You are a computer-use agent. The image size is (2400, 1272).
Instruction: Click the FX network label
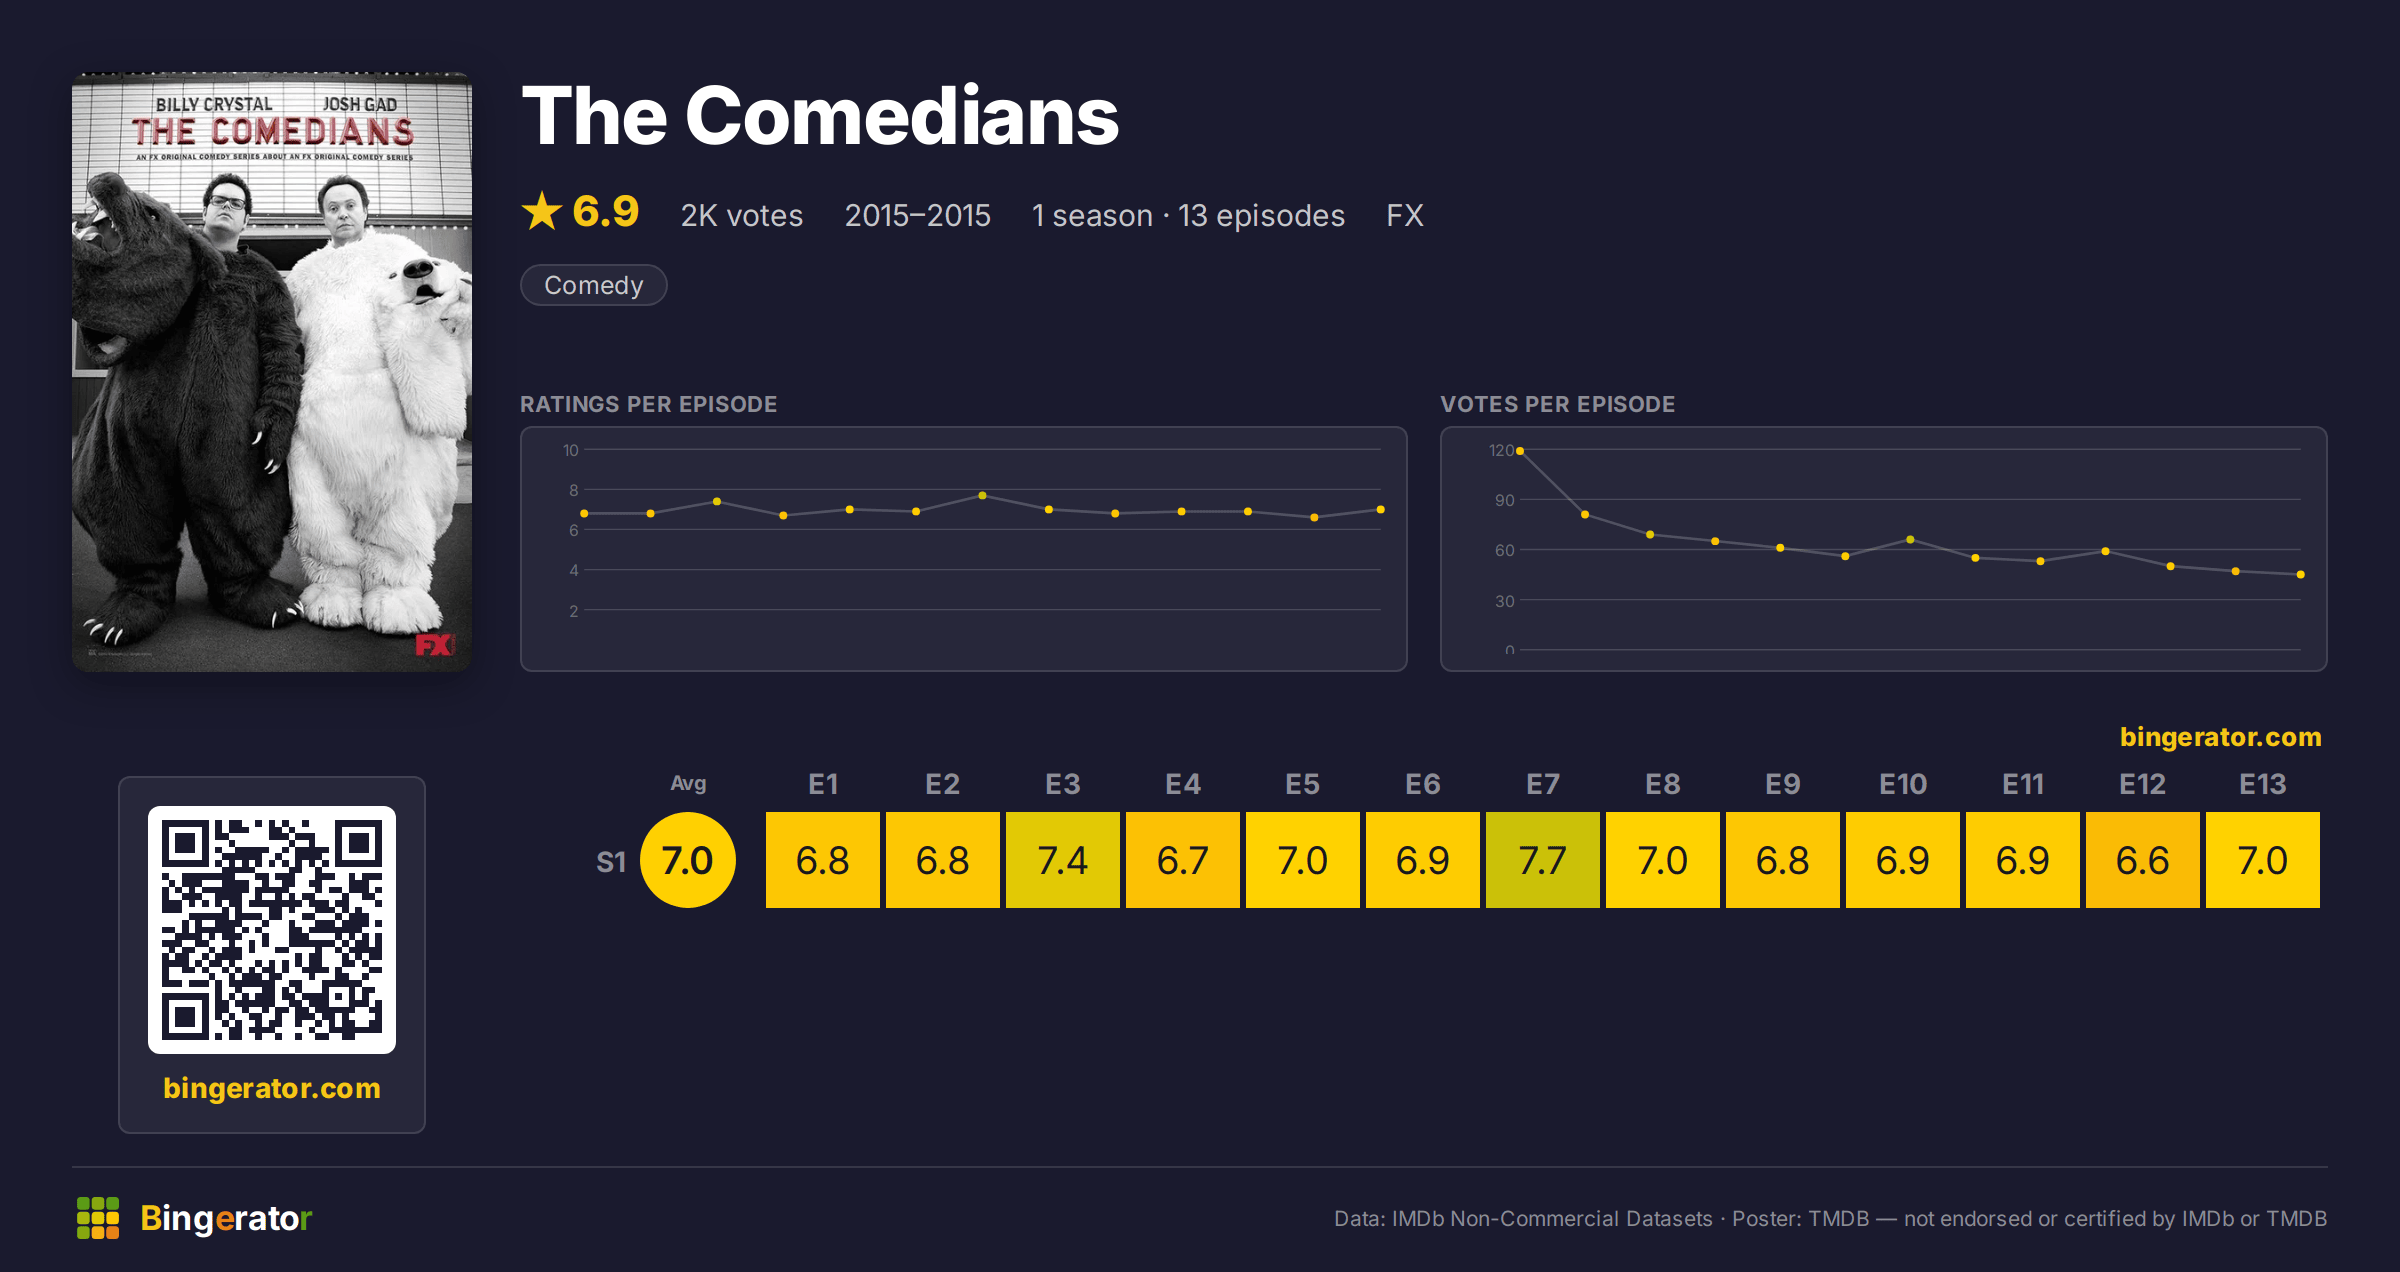[x=1404, y=215]
